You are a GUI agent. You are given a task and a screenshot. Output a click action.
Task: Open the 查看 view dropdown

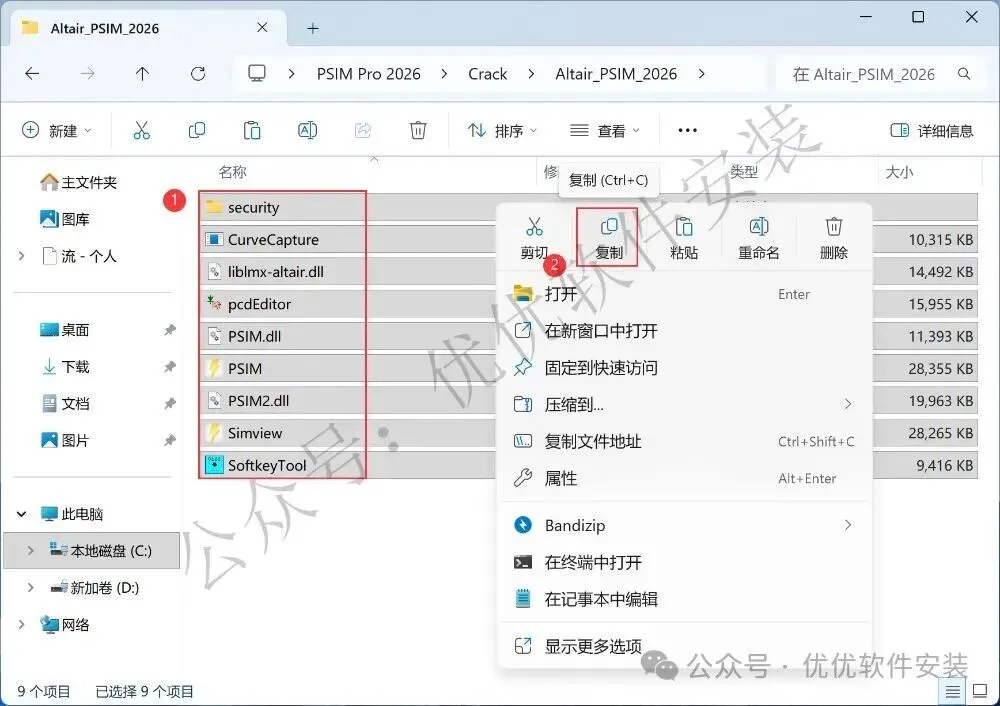click(x=605, y=131)
